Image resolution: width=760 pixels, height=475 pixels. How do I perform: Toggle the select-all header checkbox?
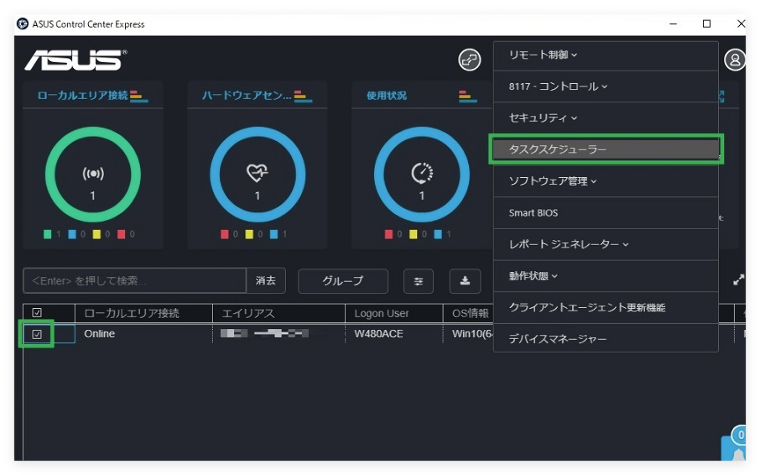(x=37, y=313)
